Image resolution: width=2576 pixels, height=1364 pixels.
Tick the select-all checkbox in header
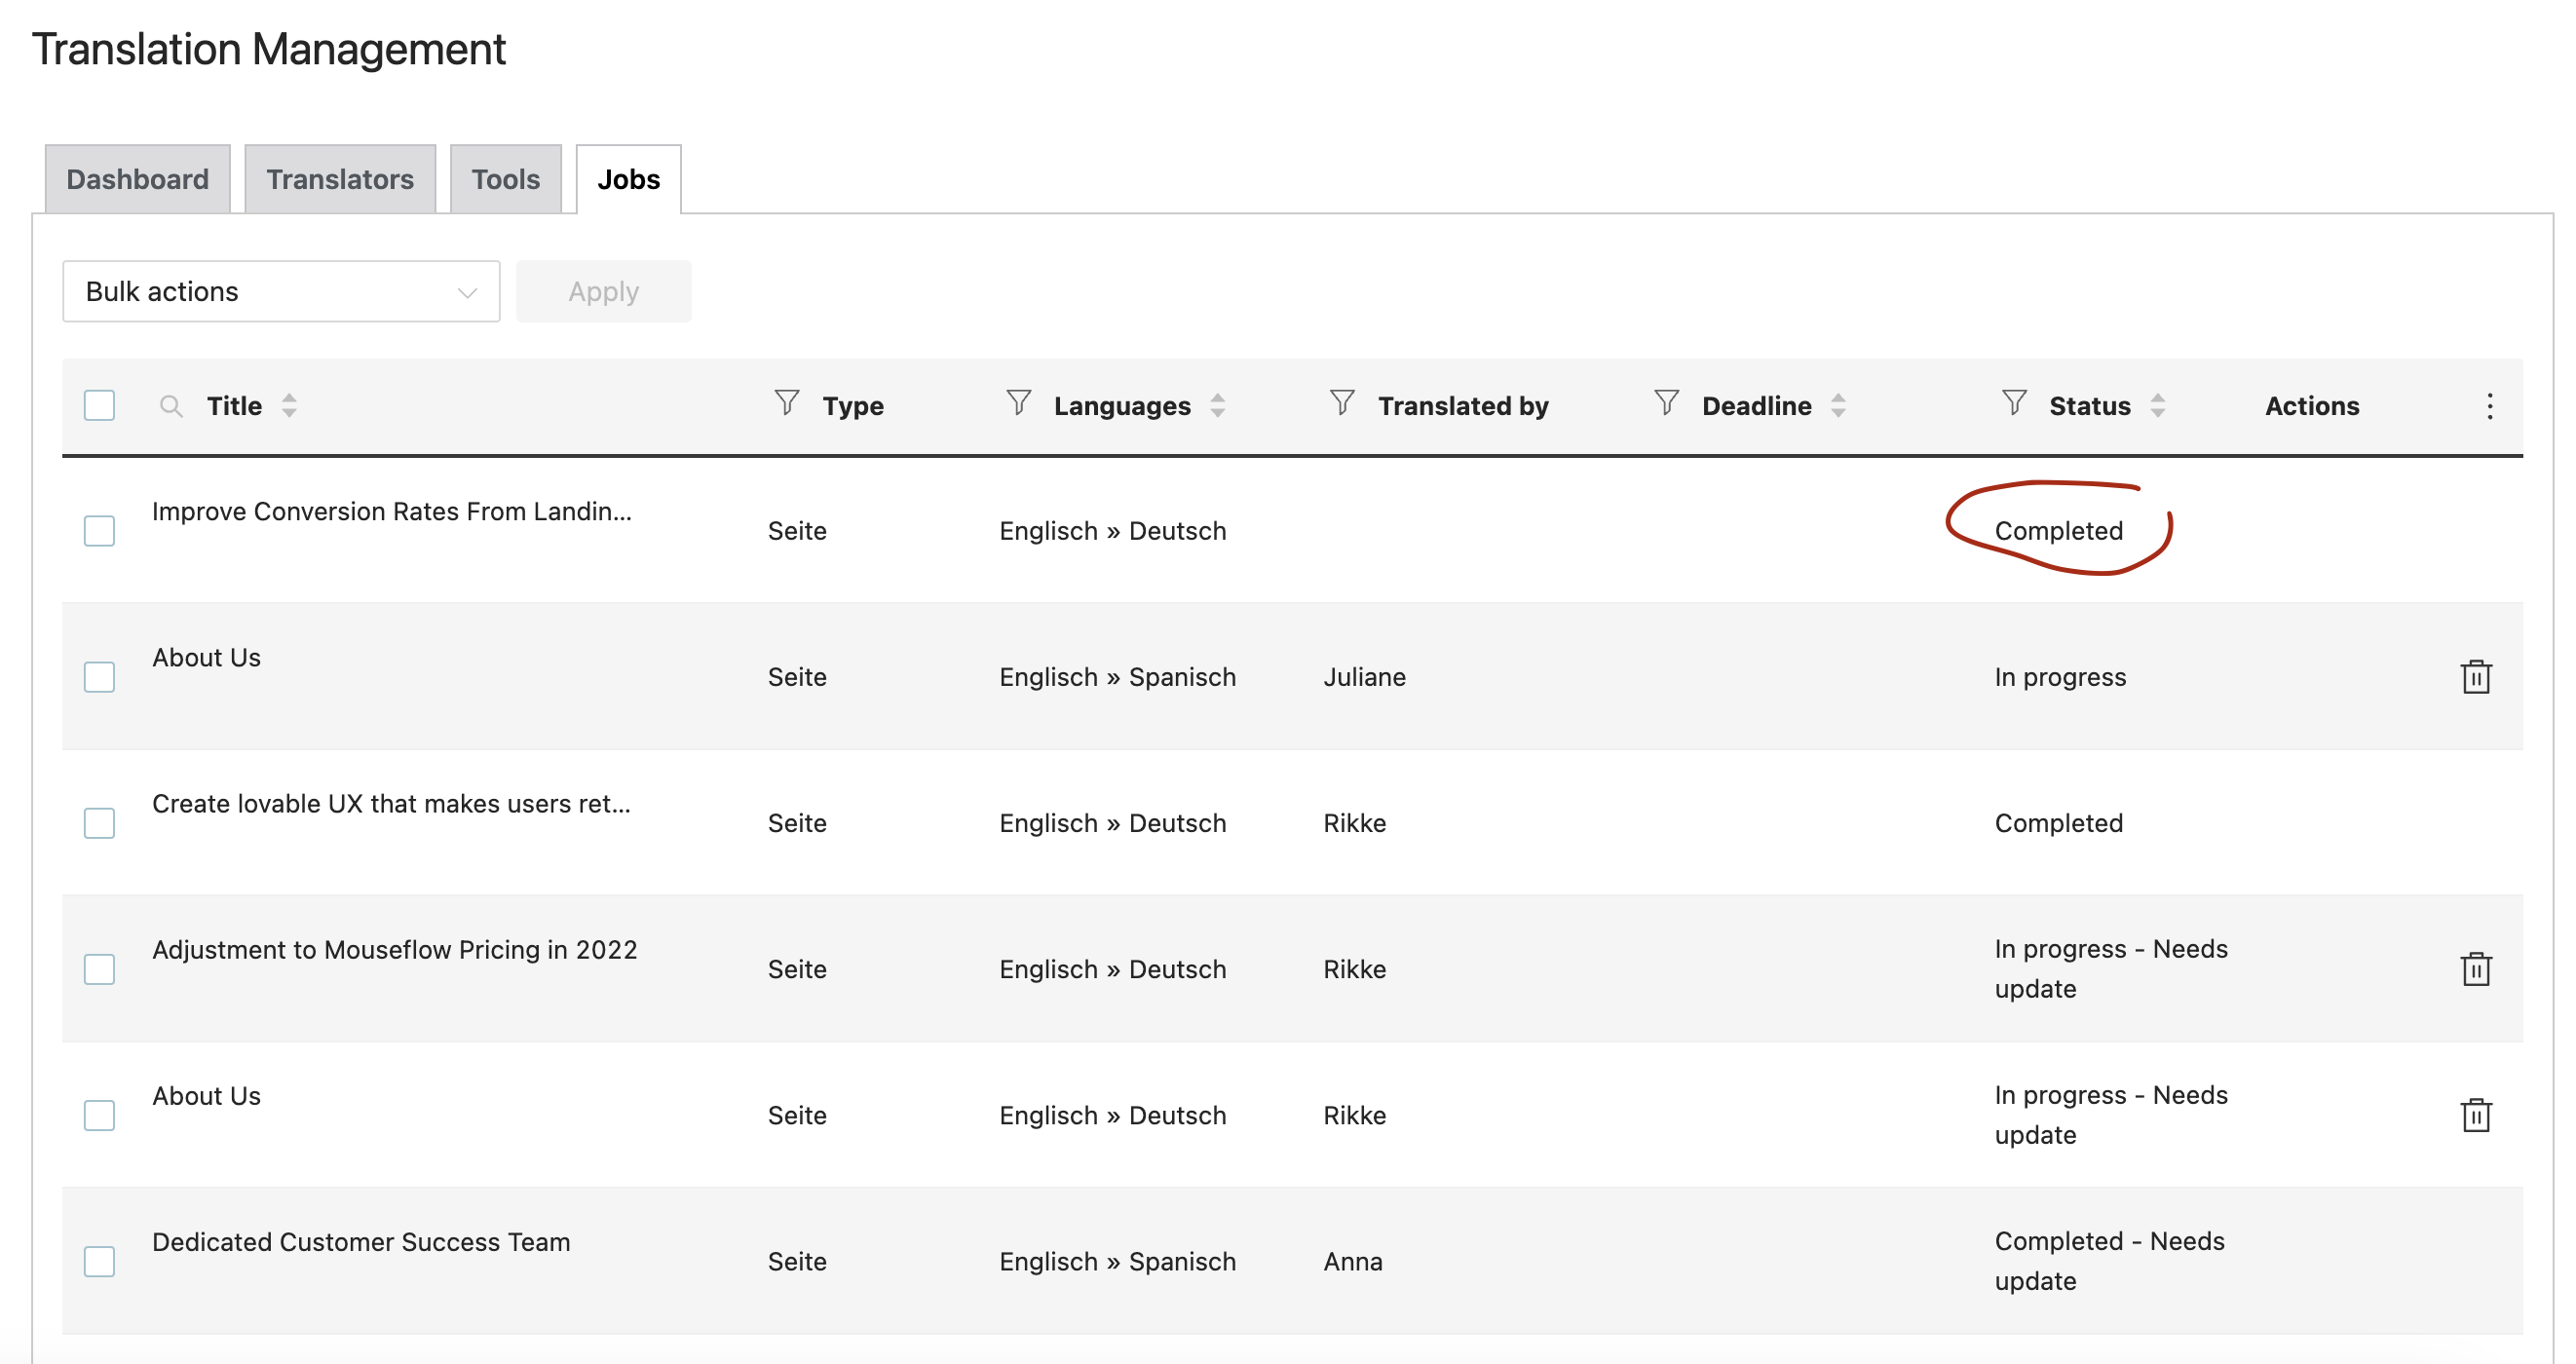point(99,405)
